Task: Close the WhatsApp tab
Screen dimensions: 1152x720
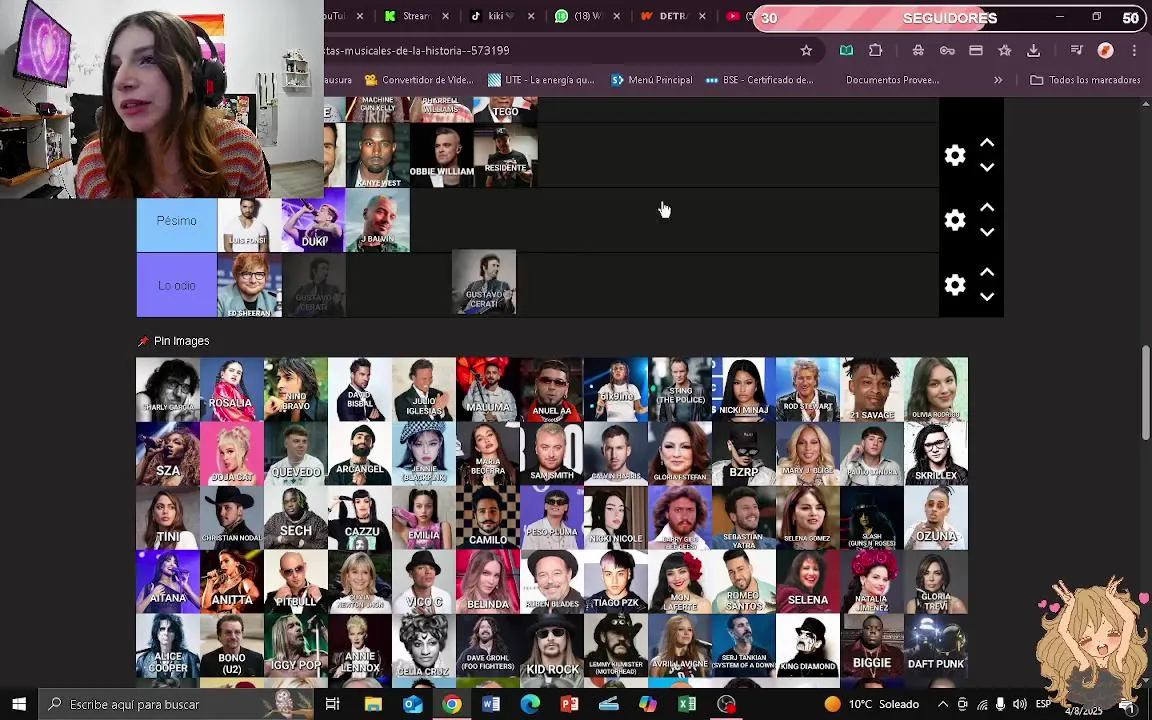Action: [x=616, y=15]
